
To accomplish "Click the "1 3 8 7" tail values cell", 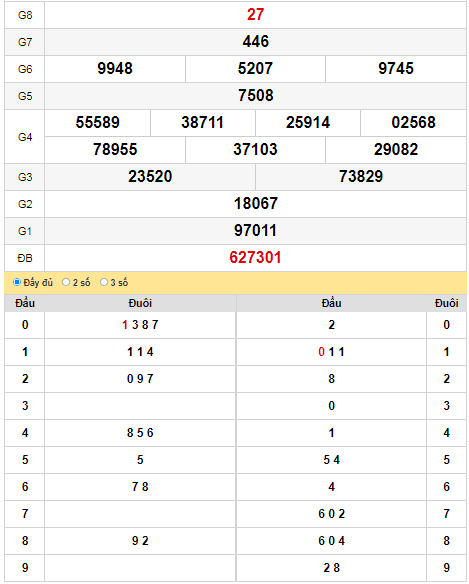I will tap(140, 325).
